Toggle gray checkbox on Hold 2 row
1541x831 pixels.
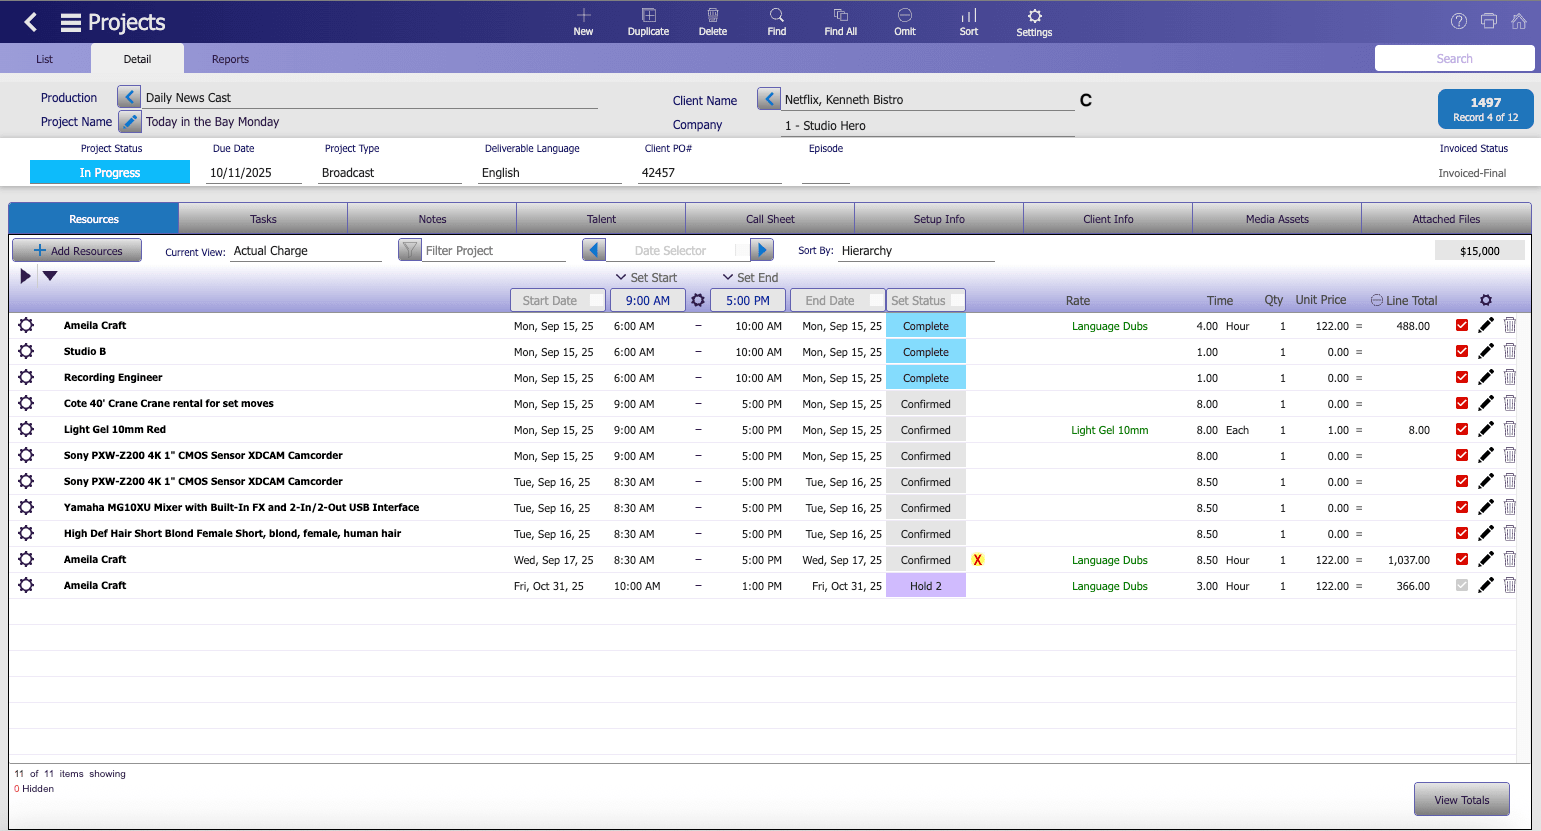click(1462, 585)
